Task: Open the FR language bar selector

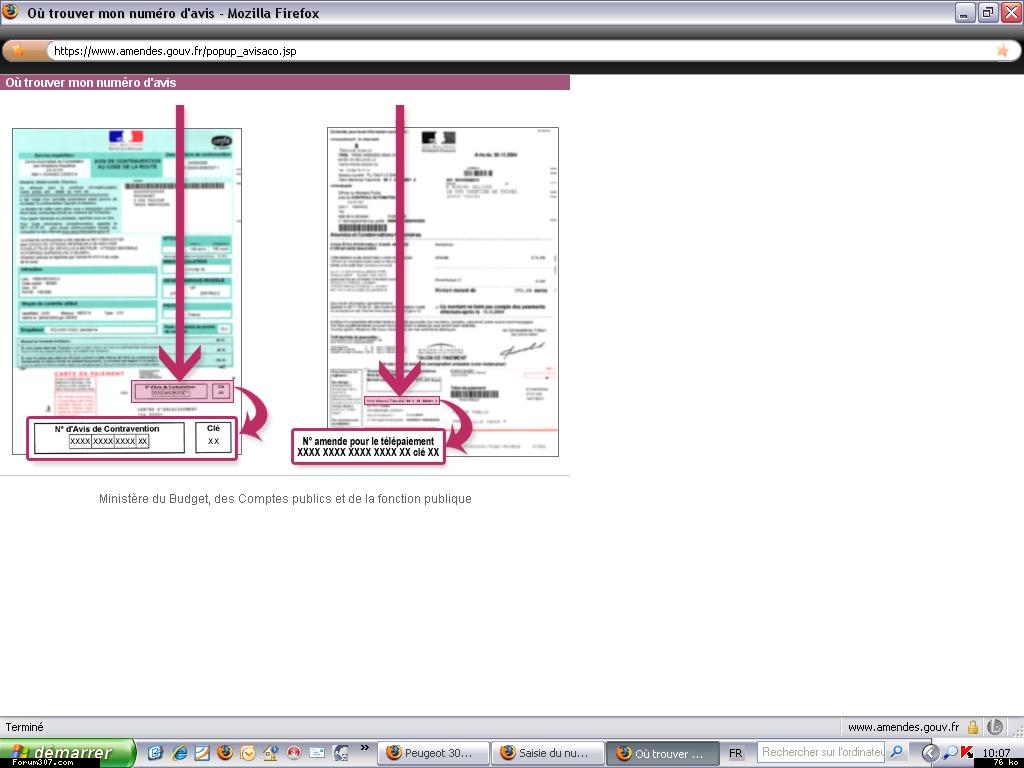Action: tap(736, 753)
